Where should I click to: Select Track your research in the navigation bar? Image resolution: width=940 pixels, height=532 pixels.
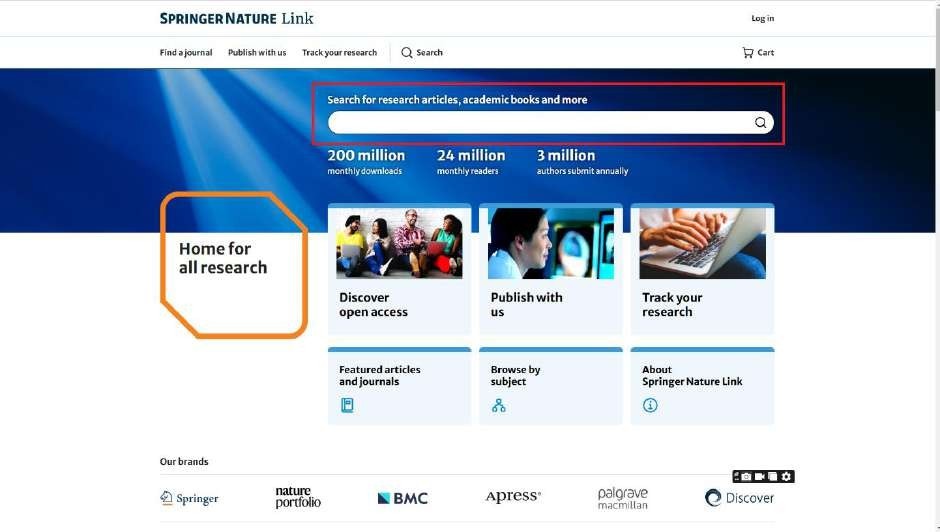[339, 53]
